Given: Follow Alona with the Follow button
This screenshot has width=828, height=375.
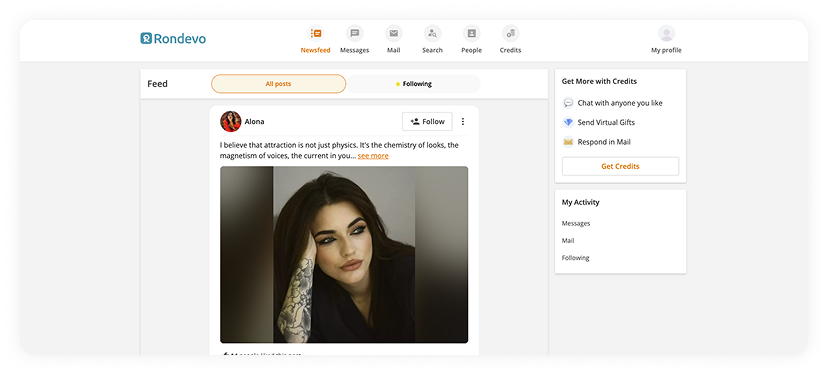Looking at the screenshot, I should point(427,121).
